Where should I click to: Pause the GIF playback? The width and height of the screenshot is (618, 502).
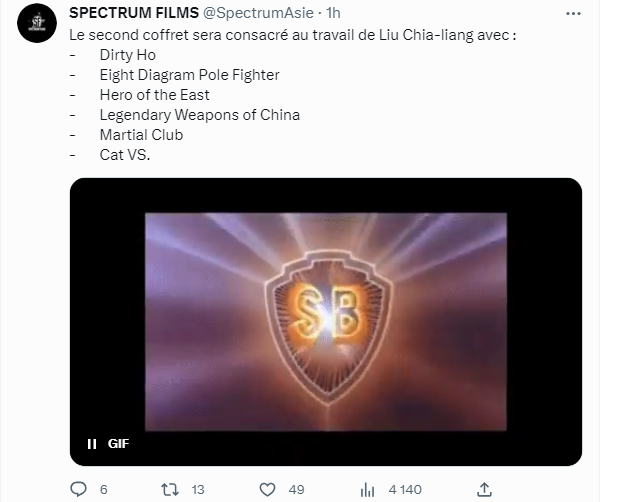tap(92, 444)
